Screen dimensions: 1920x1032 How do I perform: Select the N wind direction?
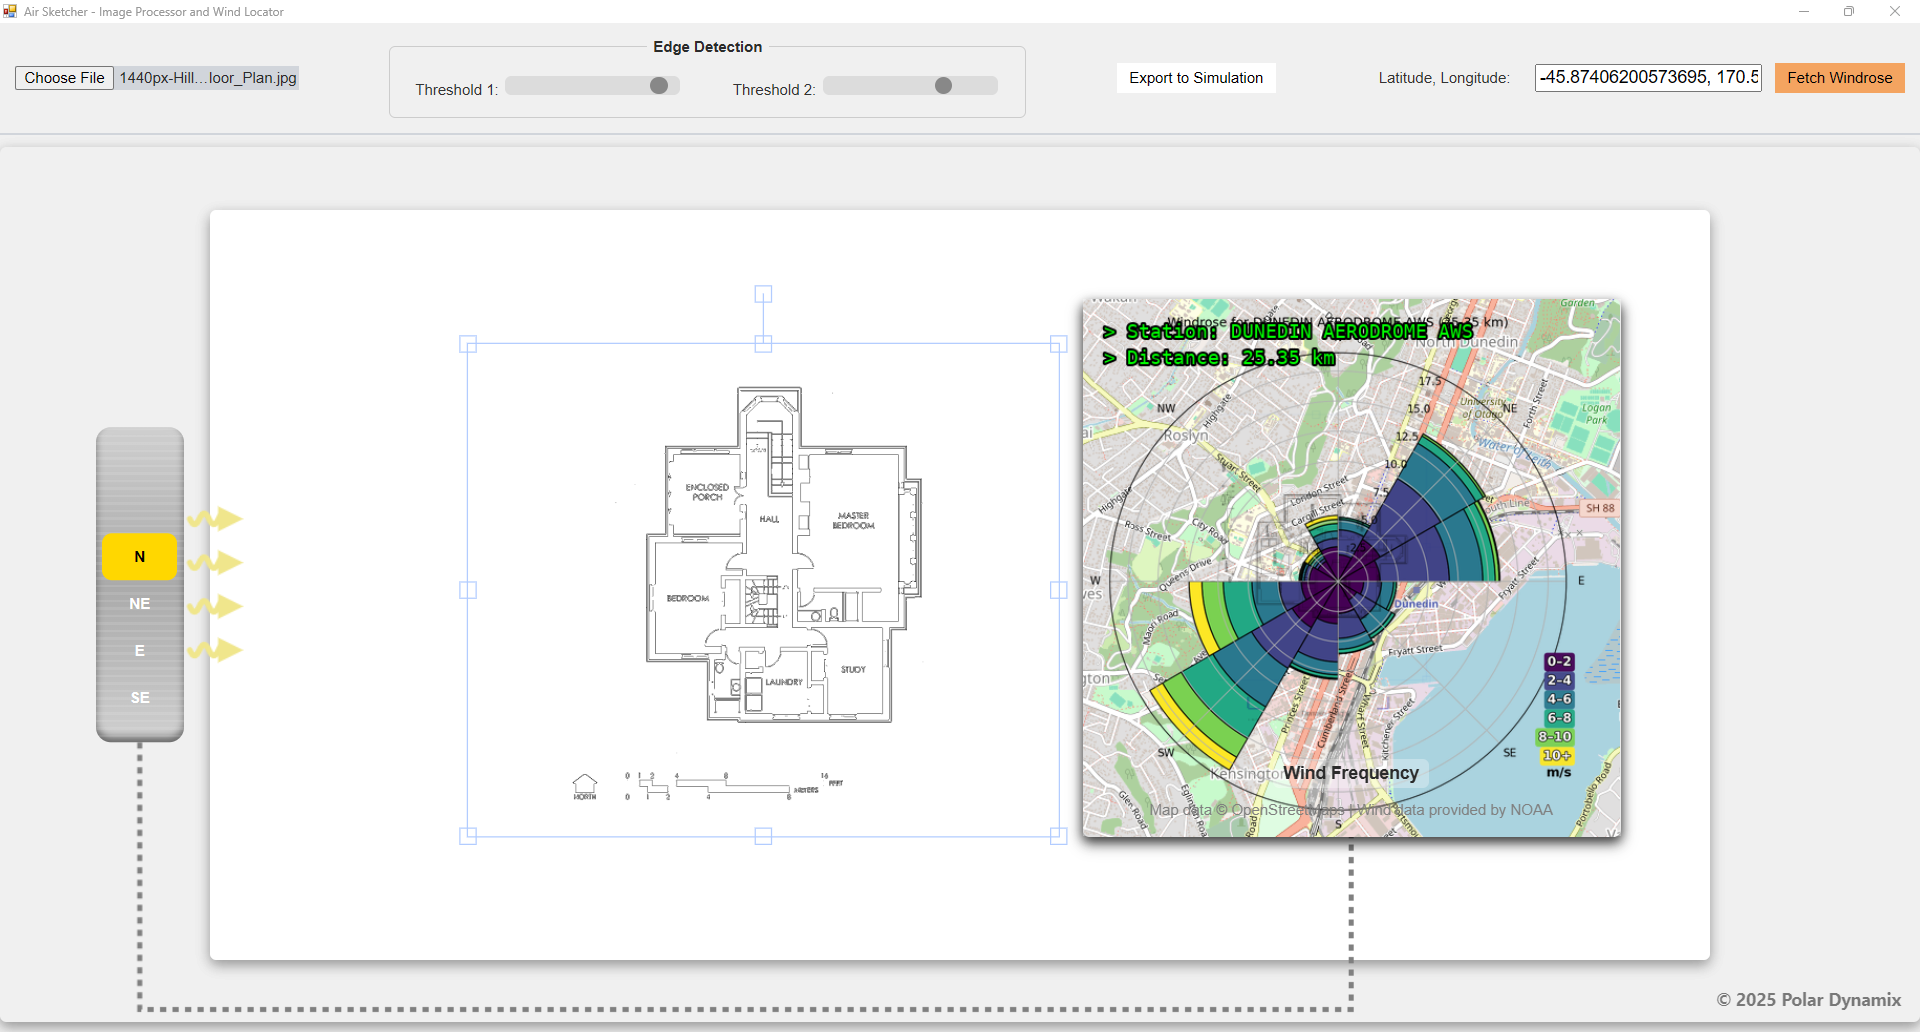(140, 557)
